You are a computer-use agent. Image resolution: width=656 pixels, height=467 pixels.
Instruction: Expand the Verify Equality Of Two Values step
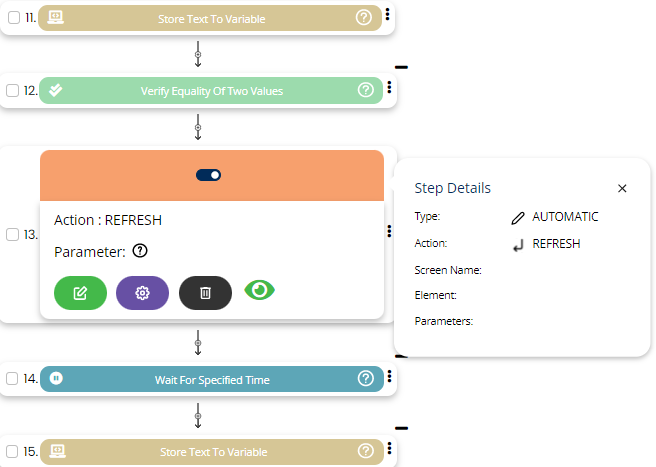tap(211, 91)
